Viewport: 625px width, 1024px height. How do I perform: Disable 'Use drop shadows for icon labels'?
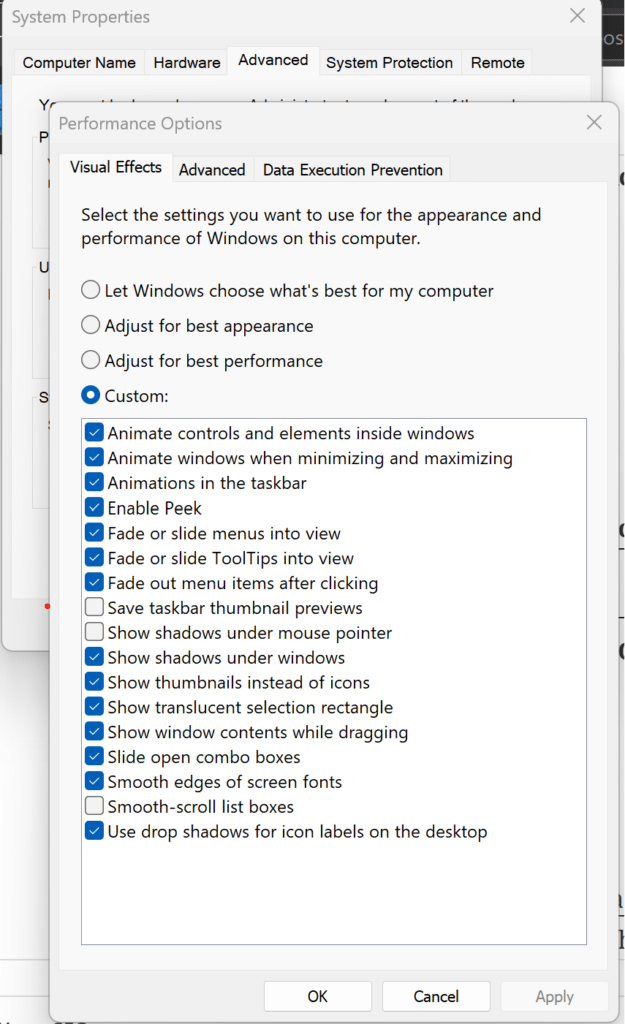click(94, 831)
